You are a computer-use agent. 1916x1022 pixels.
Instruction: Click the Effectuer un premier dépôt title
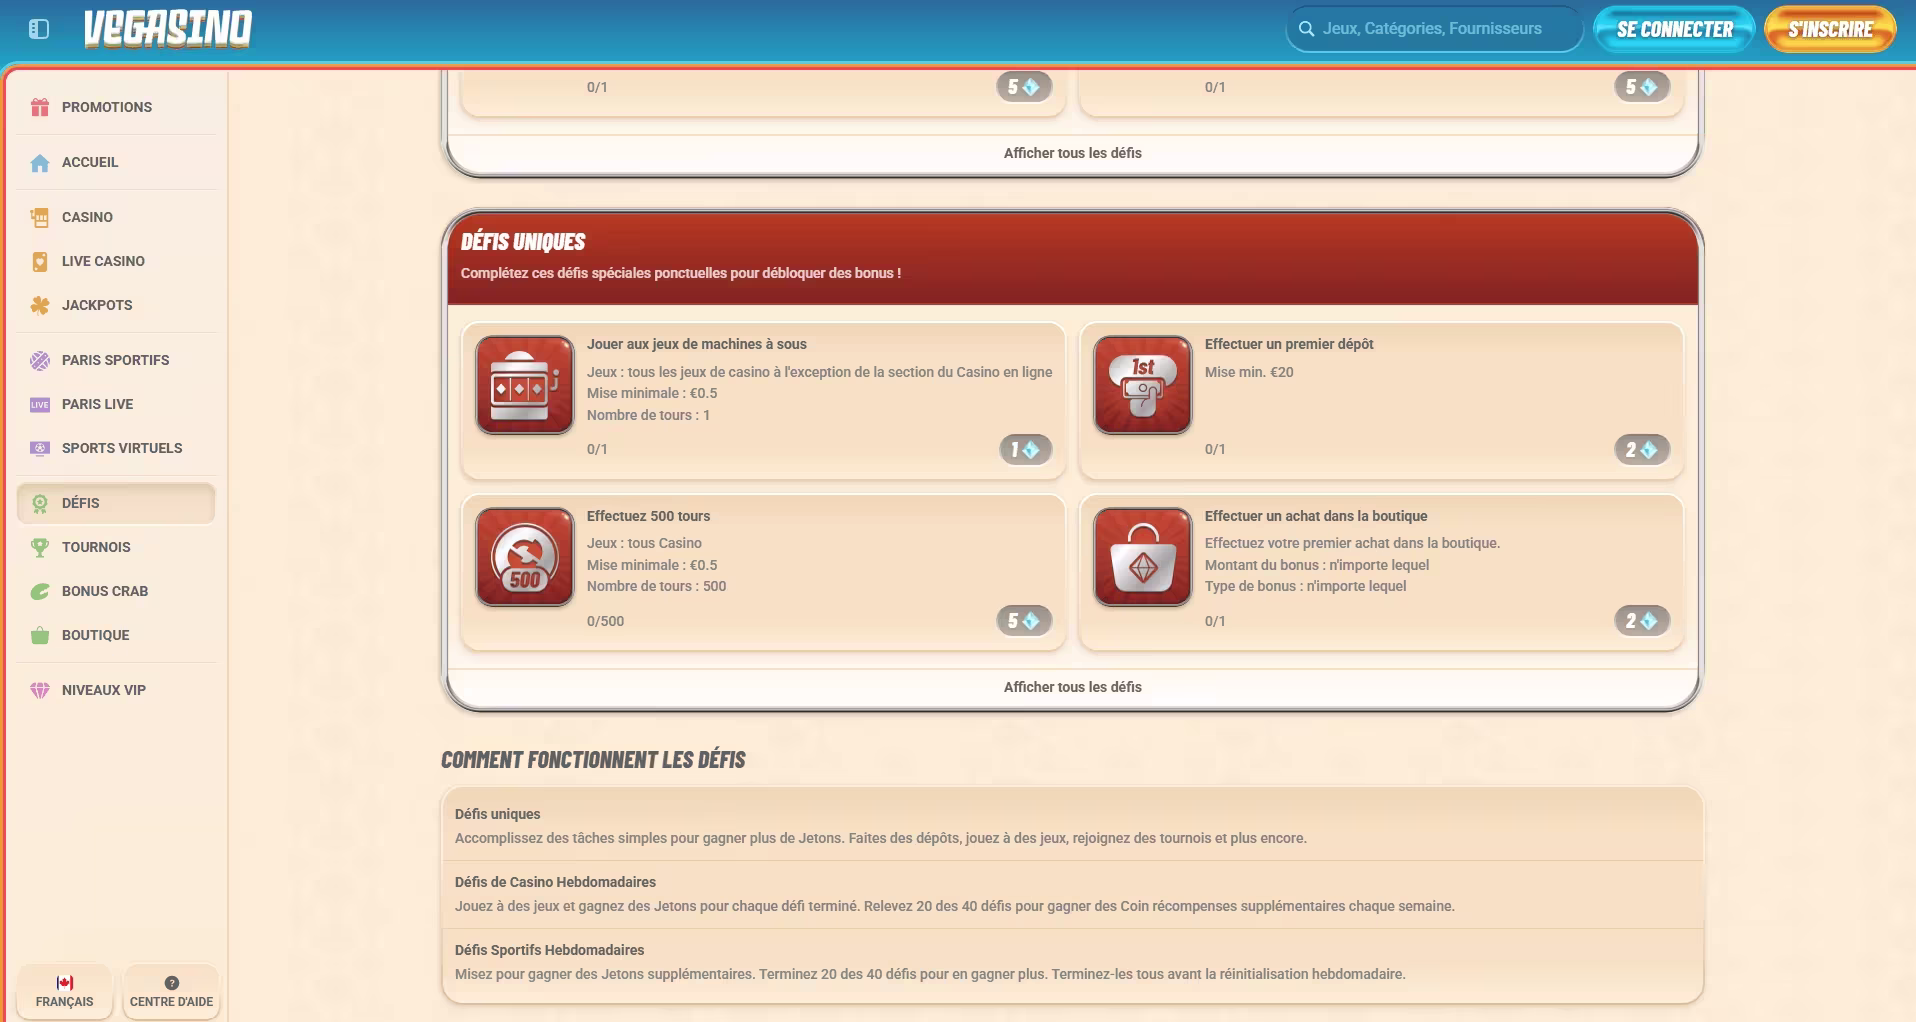coord(1289,344)
